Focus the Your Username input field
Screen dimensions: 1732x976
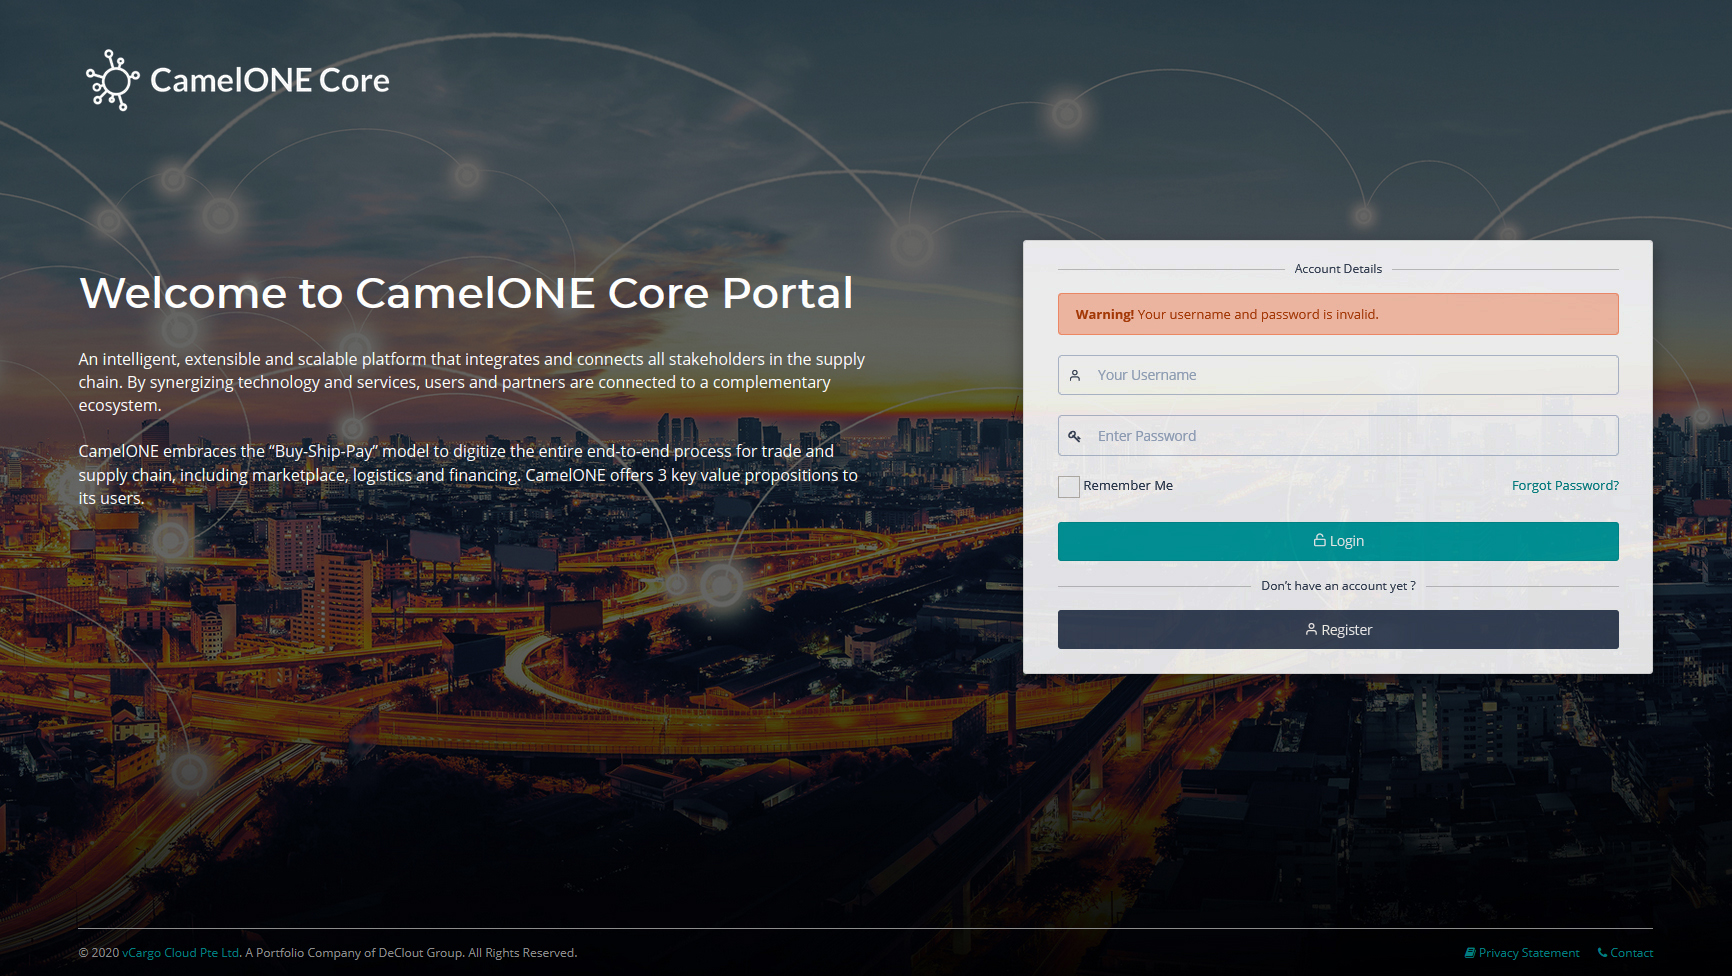(1350, 376)
